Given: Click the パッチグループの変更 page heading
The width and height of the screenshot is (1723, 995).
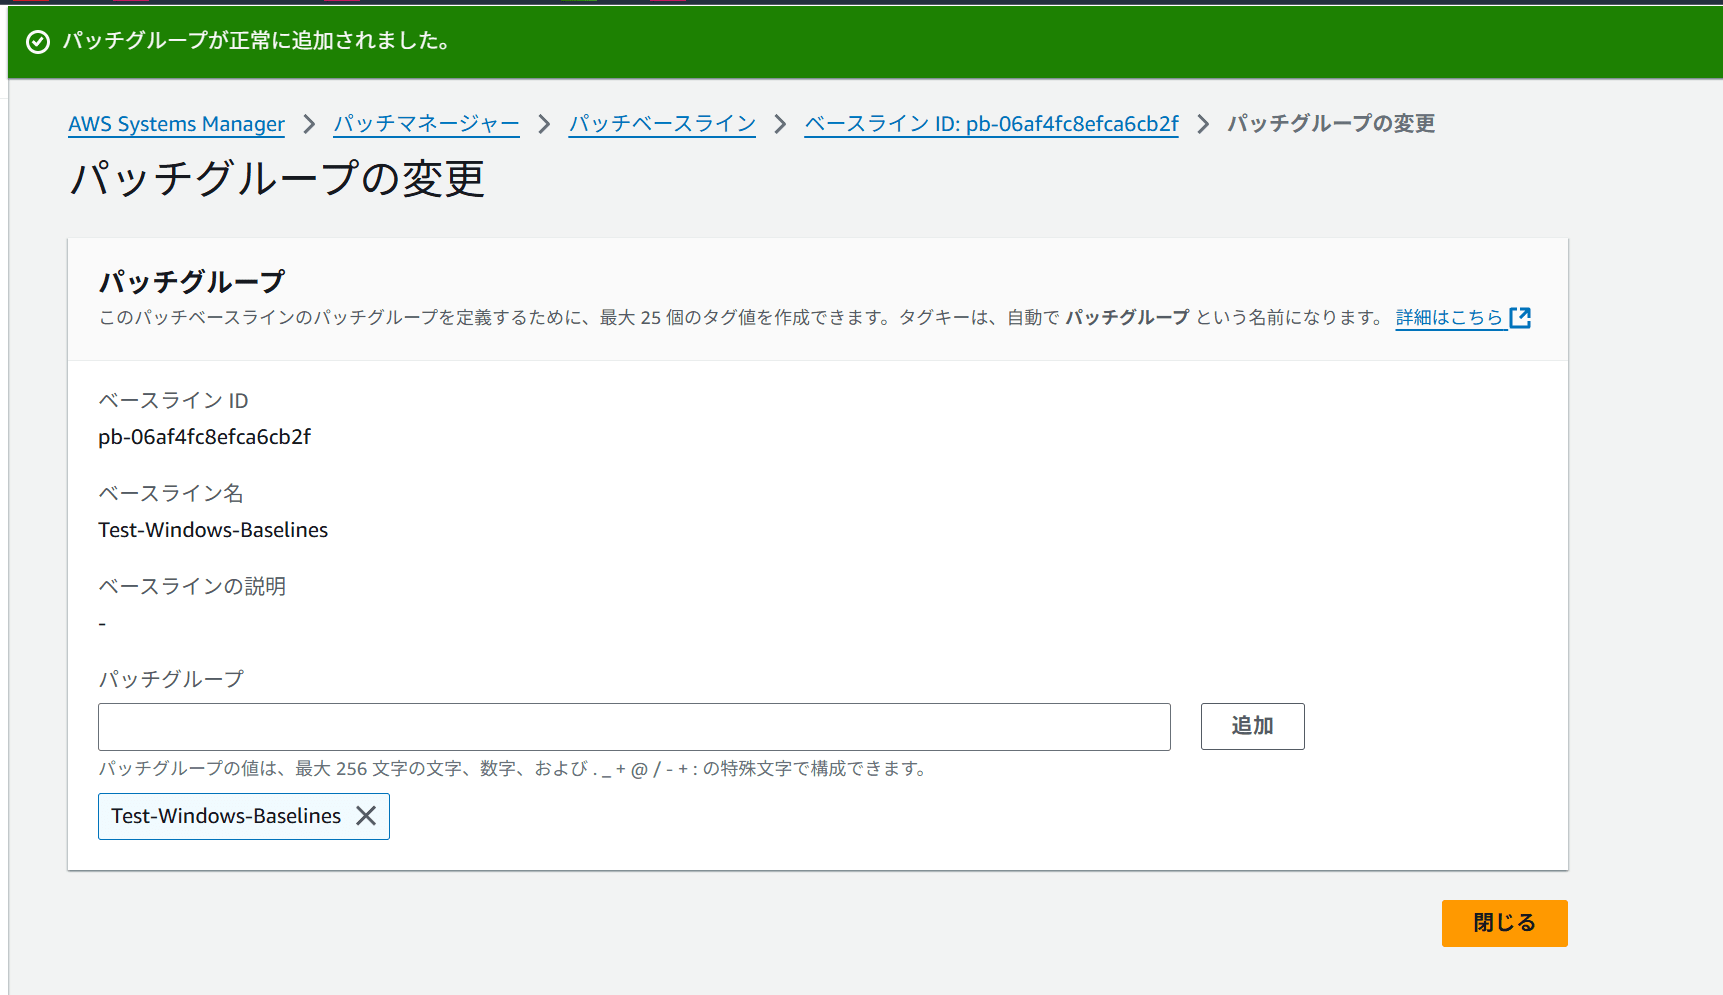Looking at the screenshot, I should [277, 179].
